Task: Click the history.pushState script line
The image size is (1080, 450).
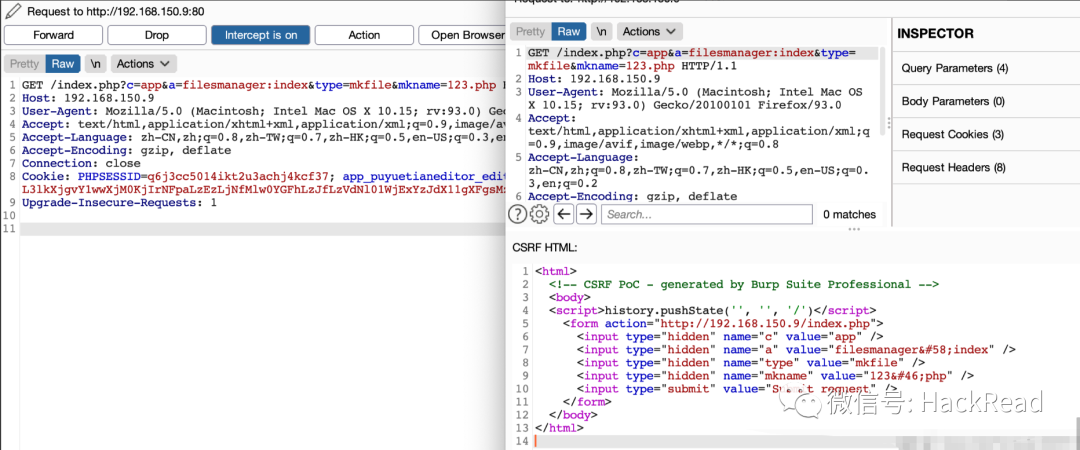Action: tap(712, 310)
